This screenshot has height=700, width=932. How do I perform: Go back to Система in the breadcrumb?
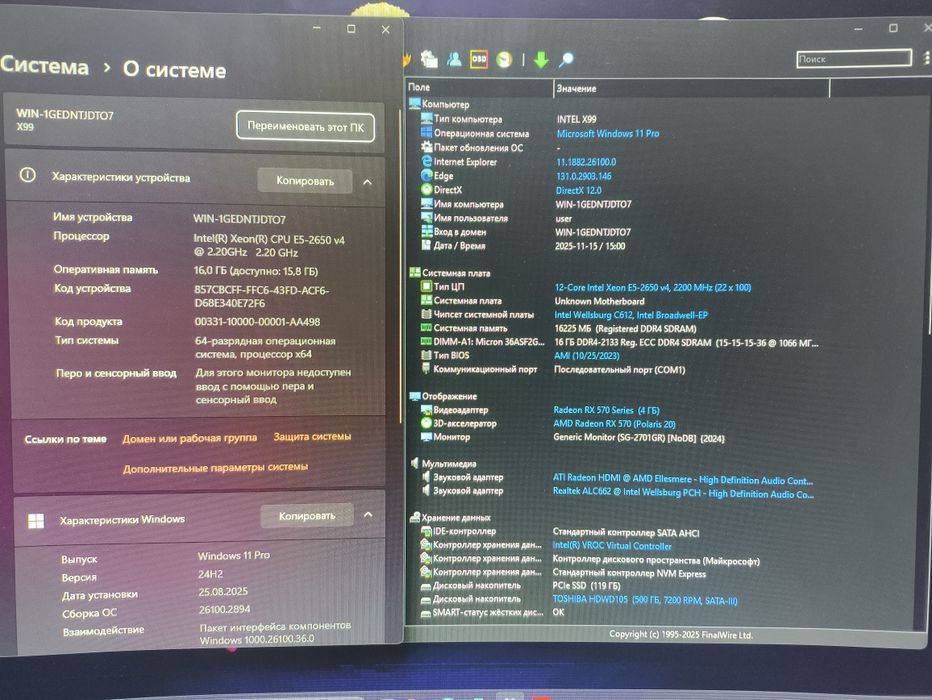(x=45, y=65)
